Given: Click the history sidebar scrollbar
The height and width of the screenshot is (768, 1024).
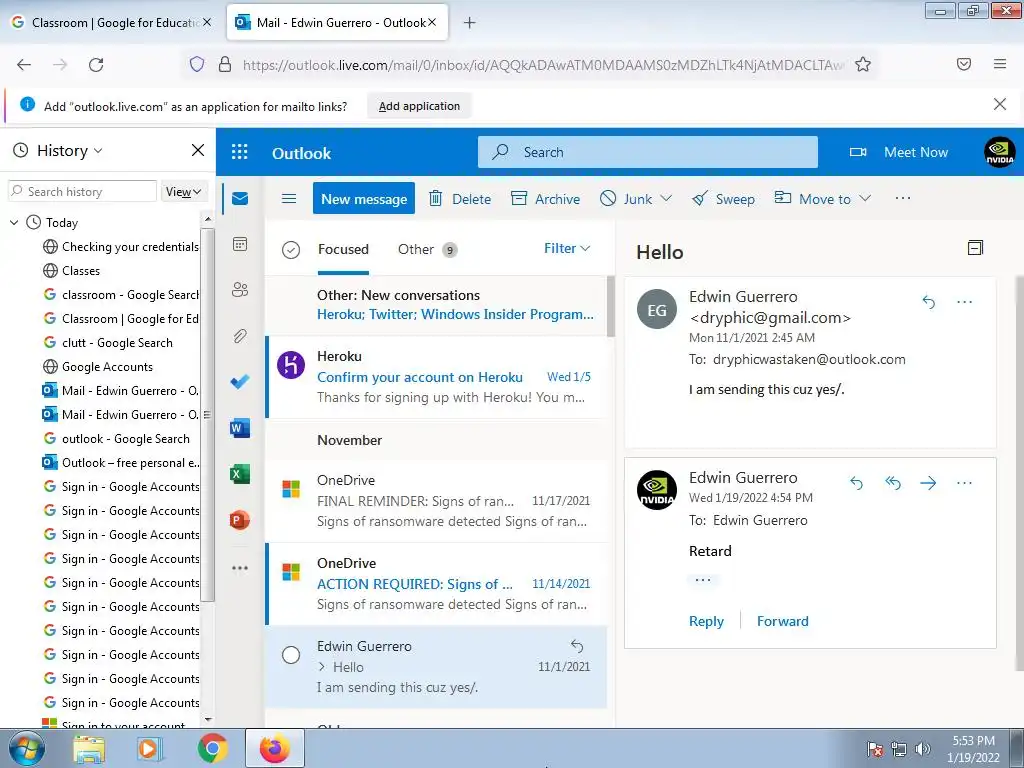Looking at the screenshot, I should [x=207, y=415].
